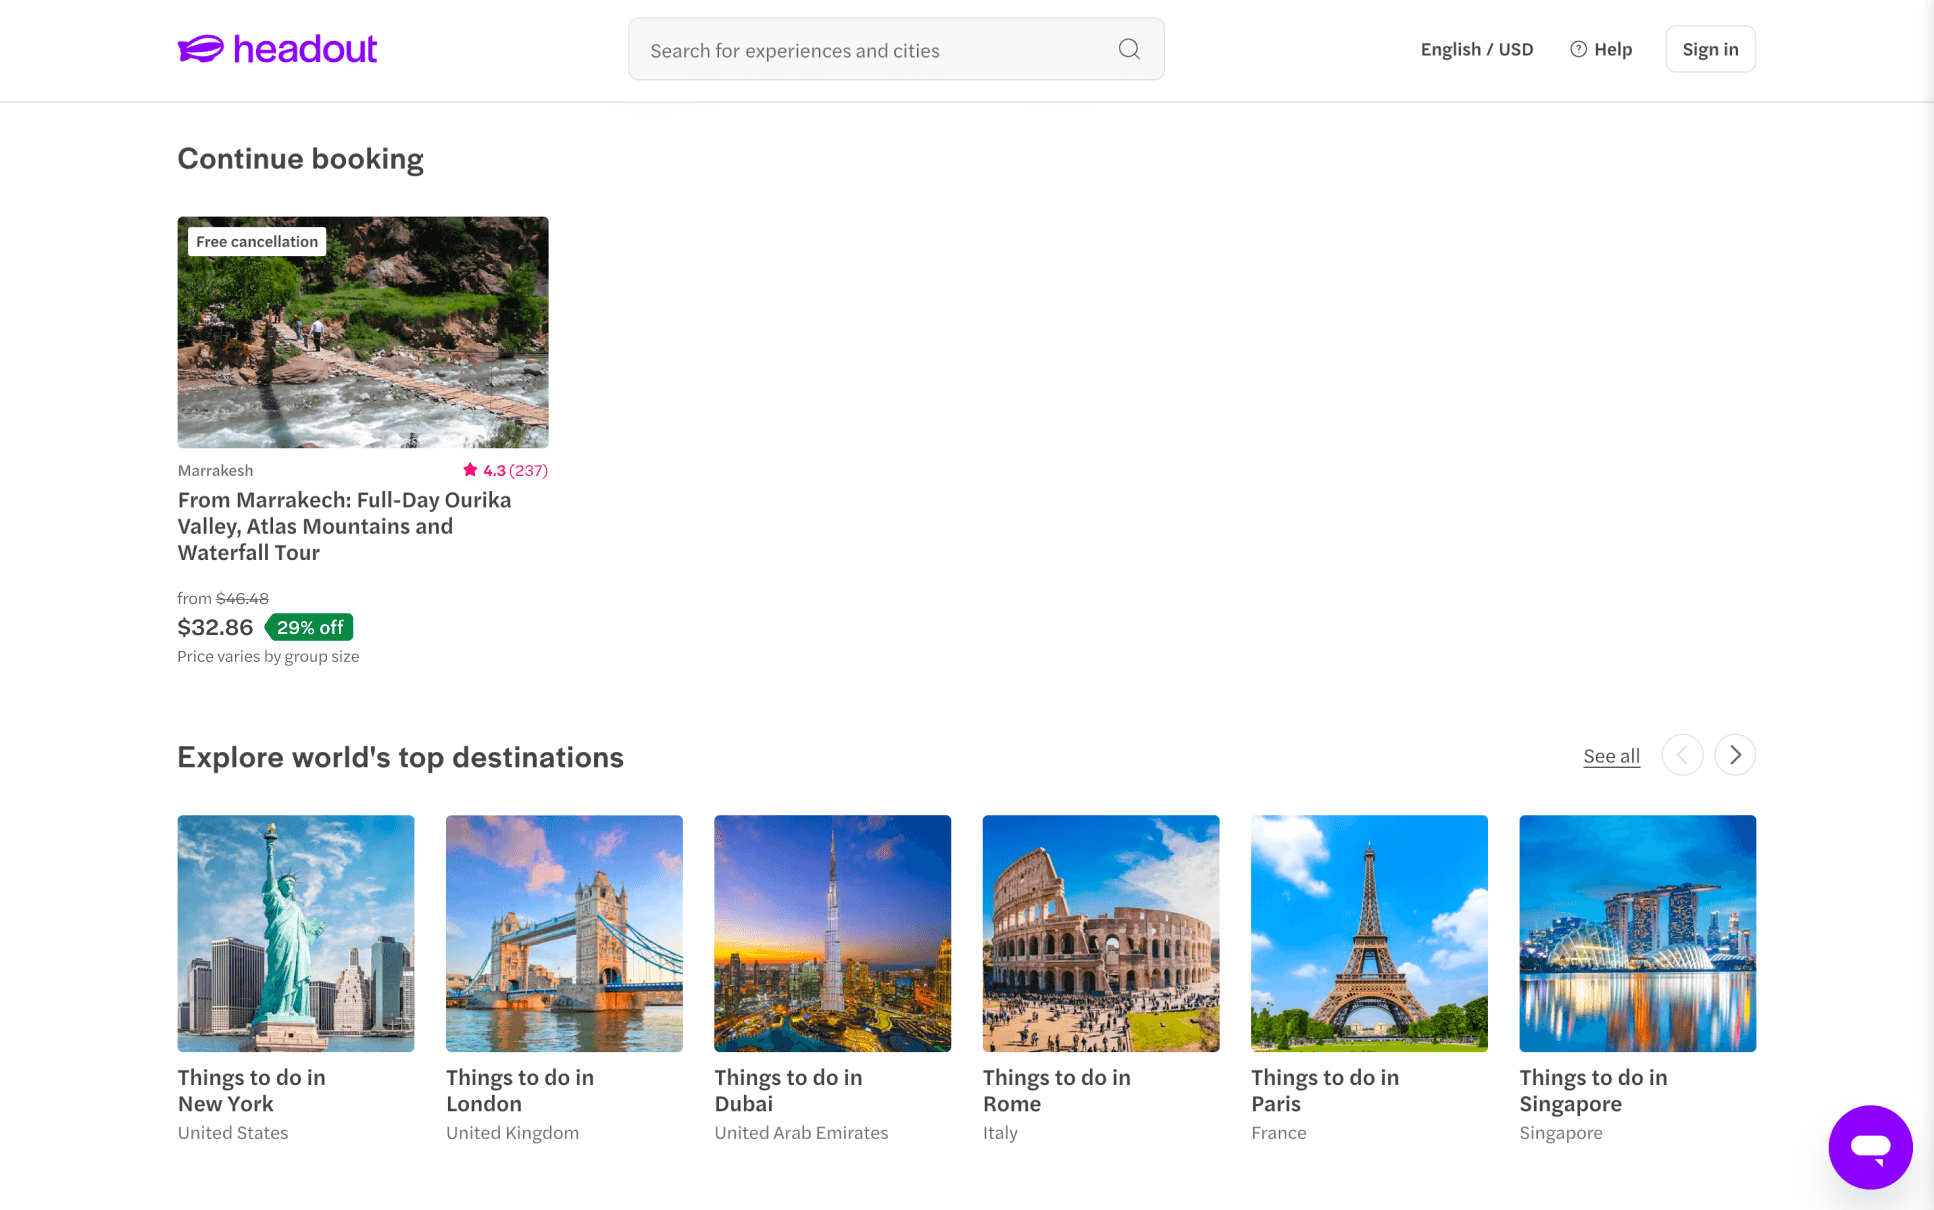Open the English / USD language selector
The image size is (1934, 1210).
point(1476,49)
